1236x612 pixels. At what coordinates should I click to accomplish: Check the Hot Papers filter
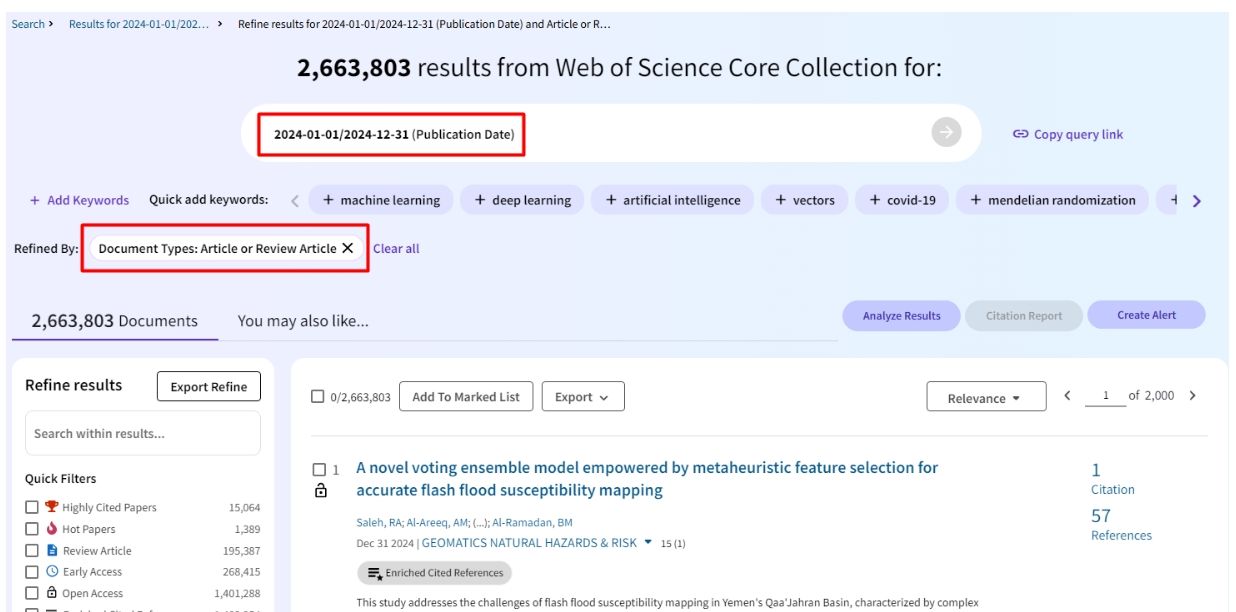32,529
